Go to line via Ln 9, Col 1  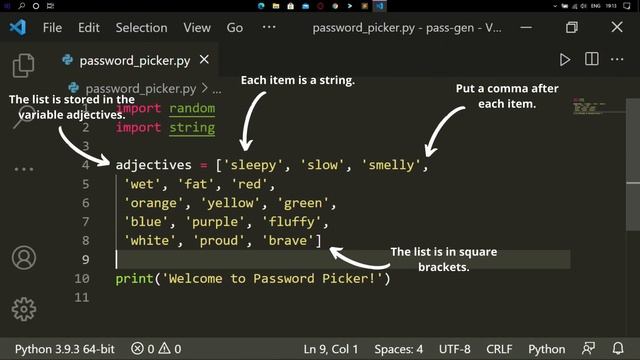click(x=331, y=349)
